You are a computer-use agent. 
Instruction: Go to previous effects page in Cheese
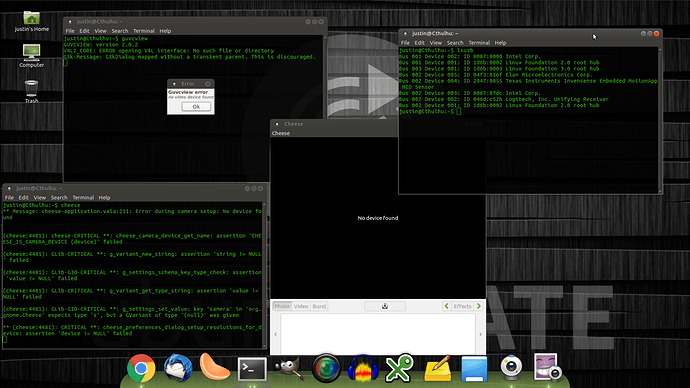click(x=447, y=306)
